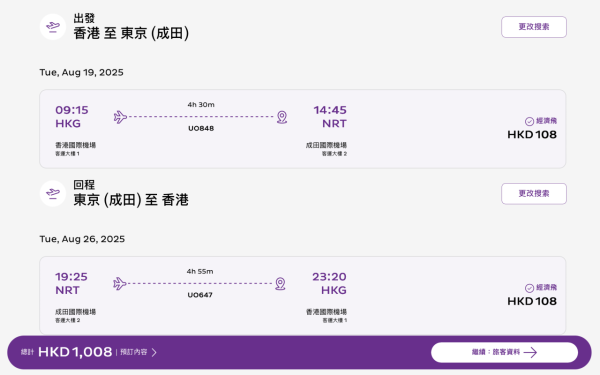Click the heading 東京 (成田) 至 香港

pyautogui.click(x=131, y=200)
